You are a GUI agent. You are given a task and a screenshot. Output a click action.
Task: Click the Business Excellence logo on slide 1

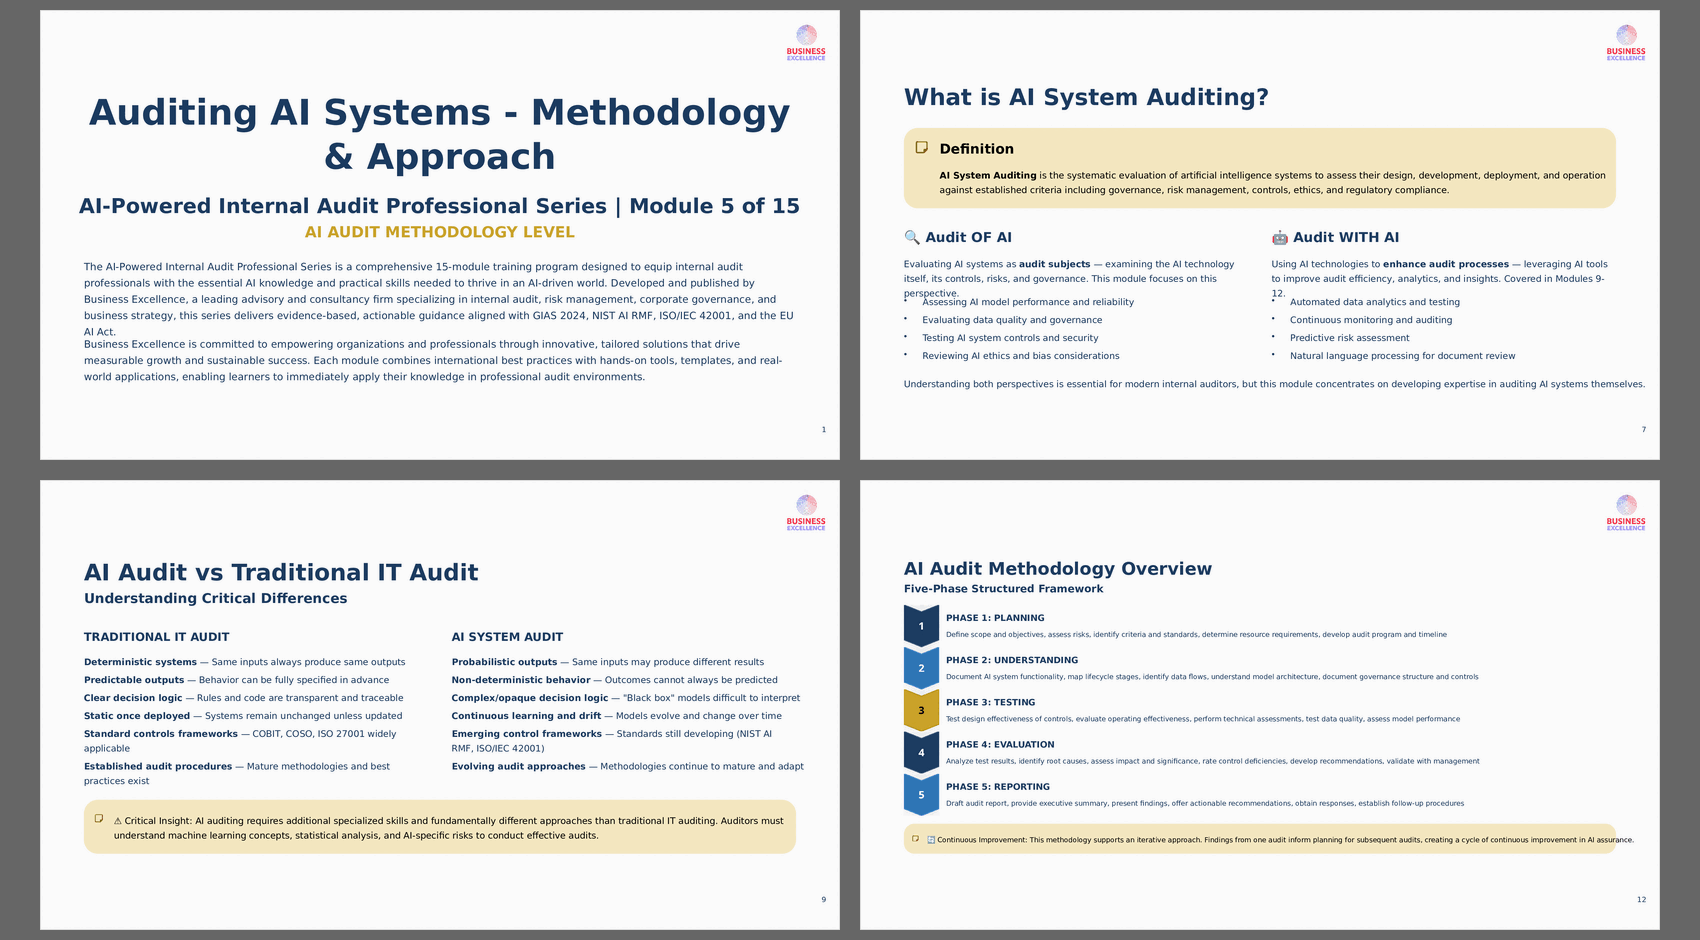[806, 43]
